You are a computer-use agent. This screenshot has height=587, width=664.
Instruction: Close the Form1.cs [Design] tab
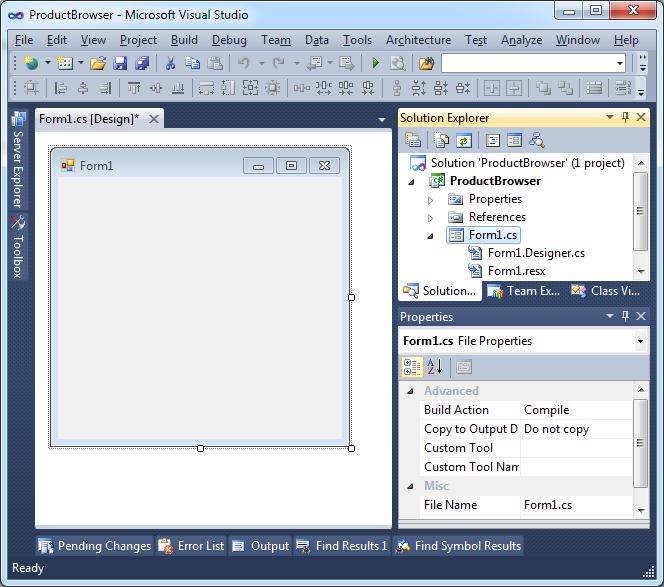click(154, 119)
